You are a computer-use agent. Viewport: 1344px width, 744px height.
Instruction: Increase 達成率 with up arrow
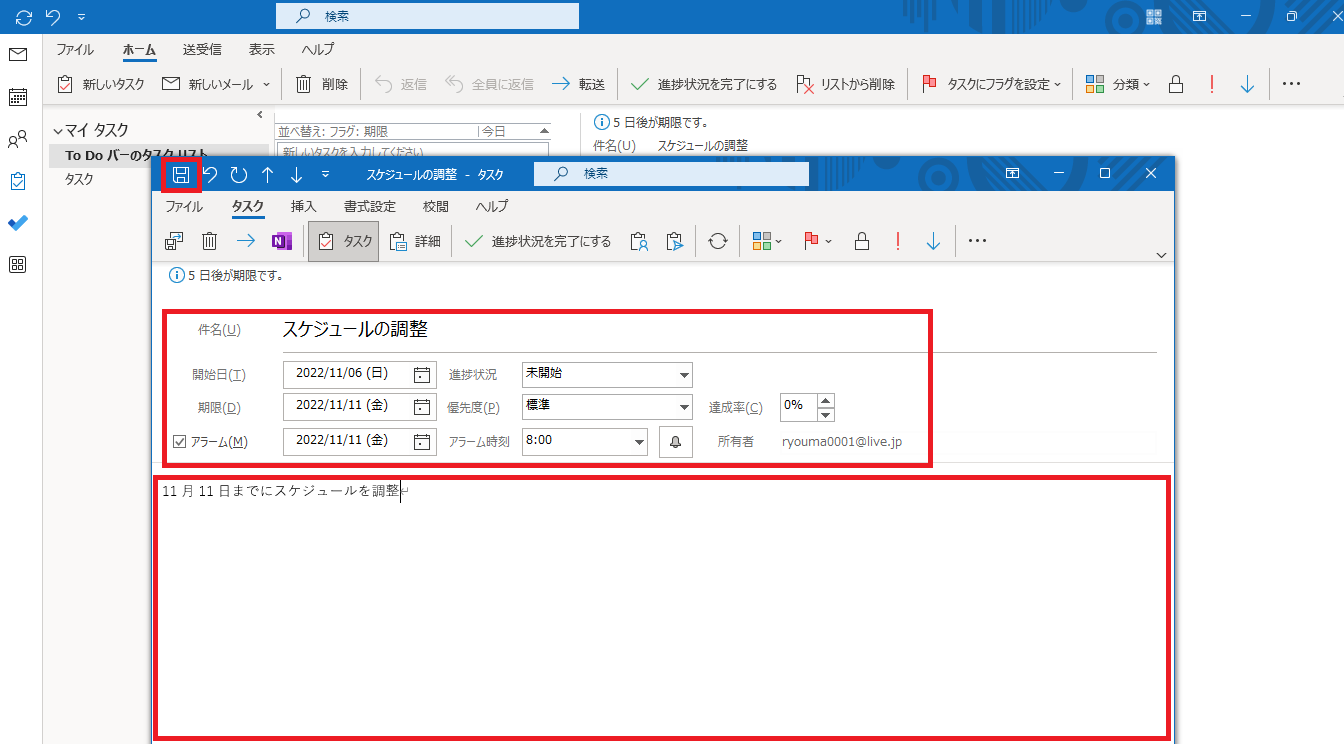[x=826, y=401]
